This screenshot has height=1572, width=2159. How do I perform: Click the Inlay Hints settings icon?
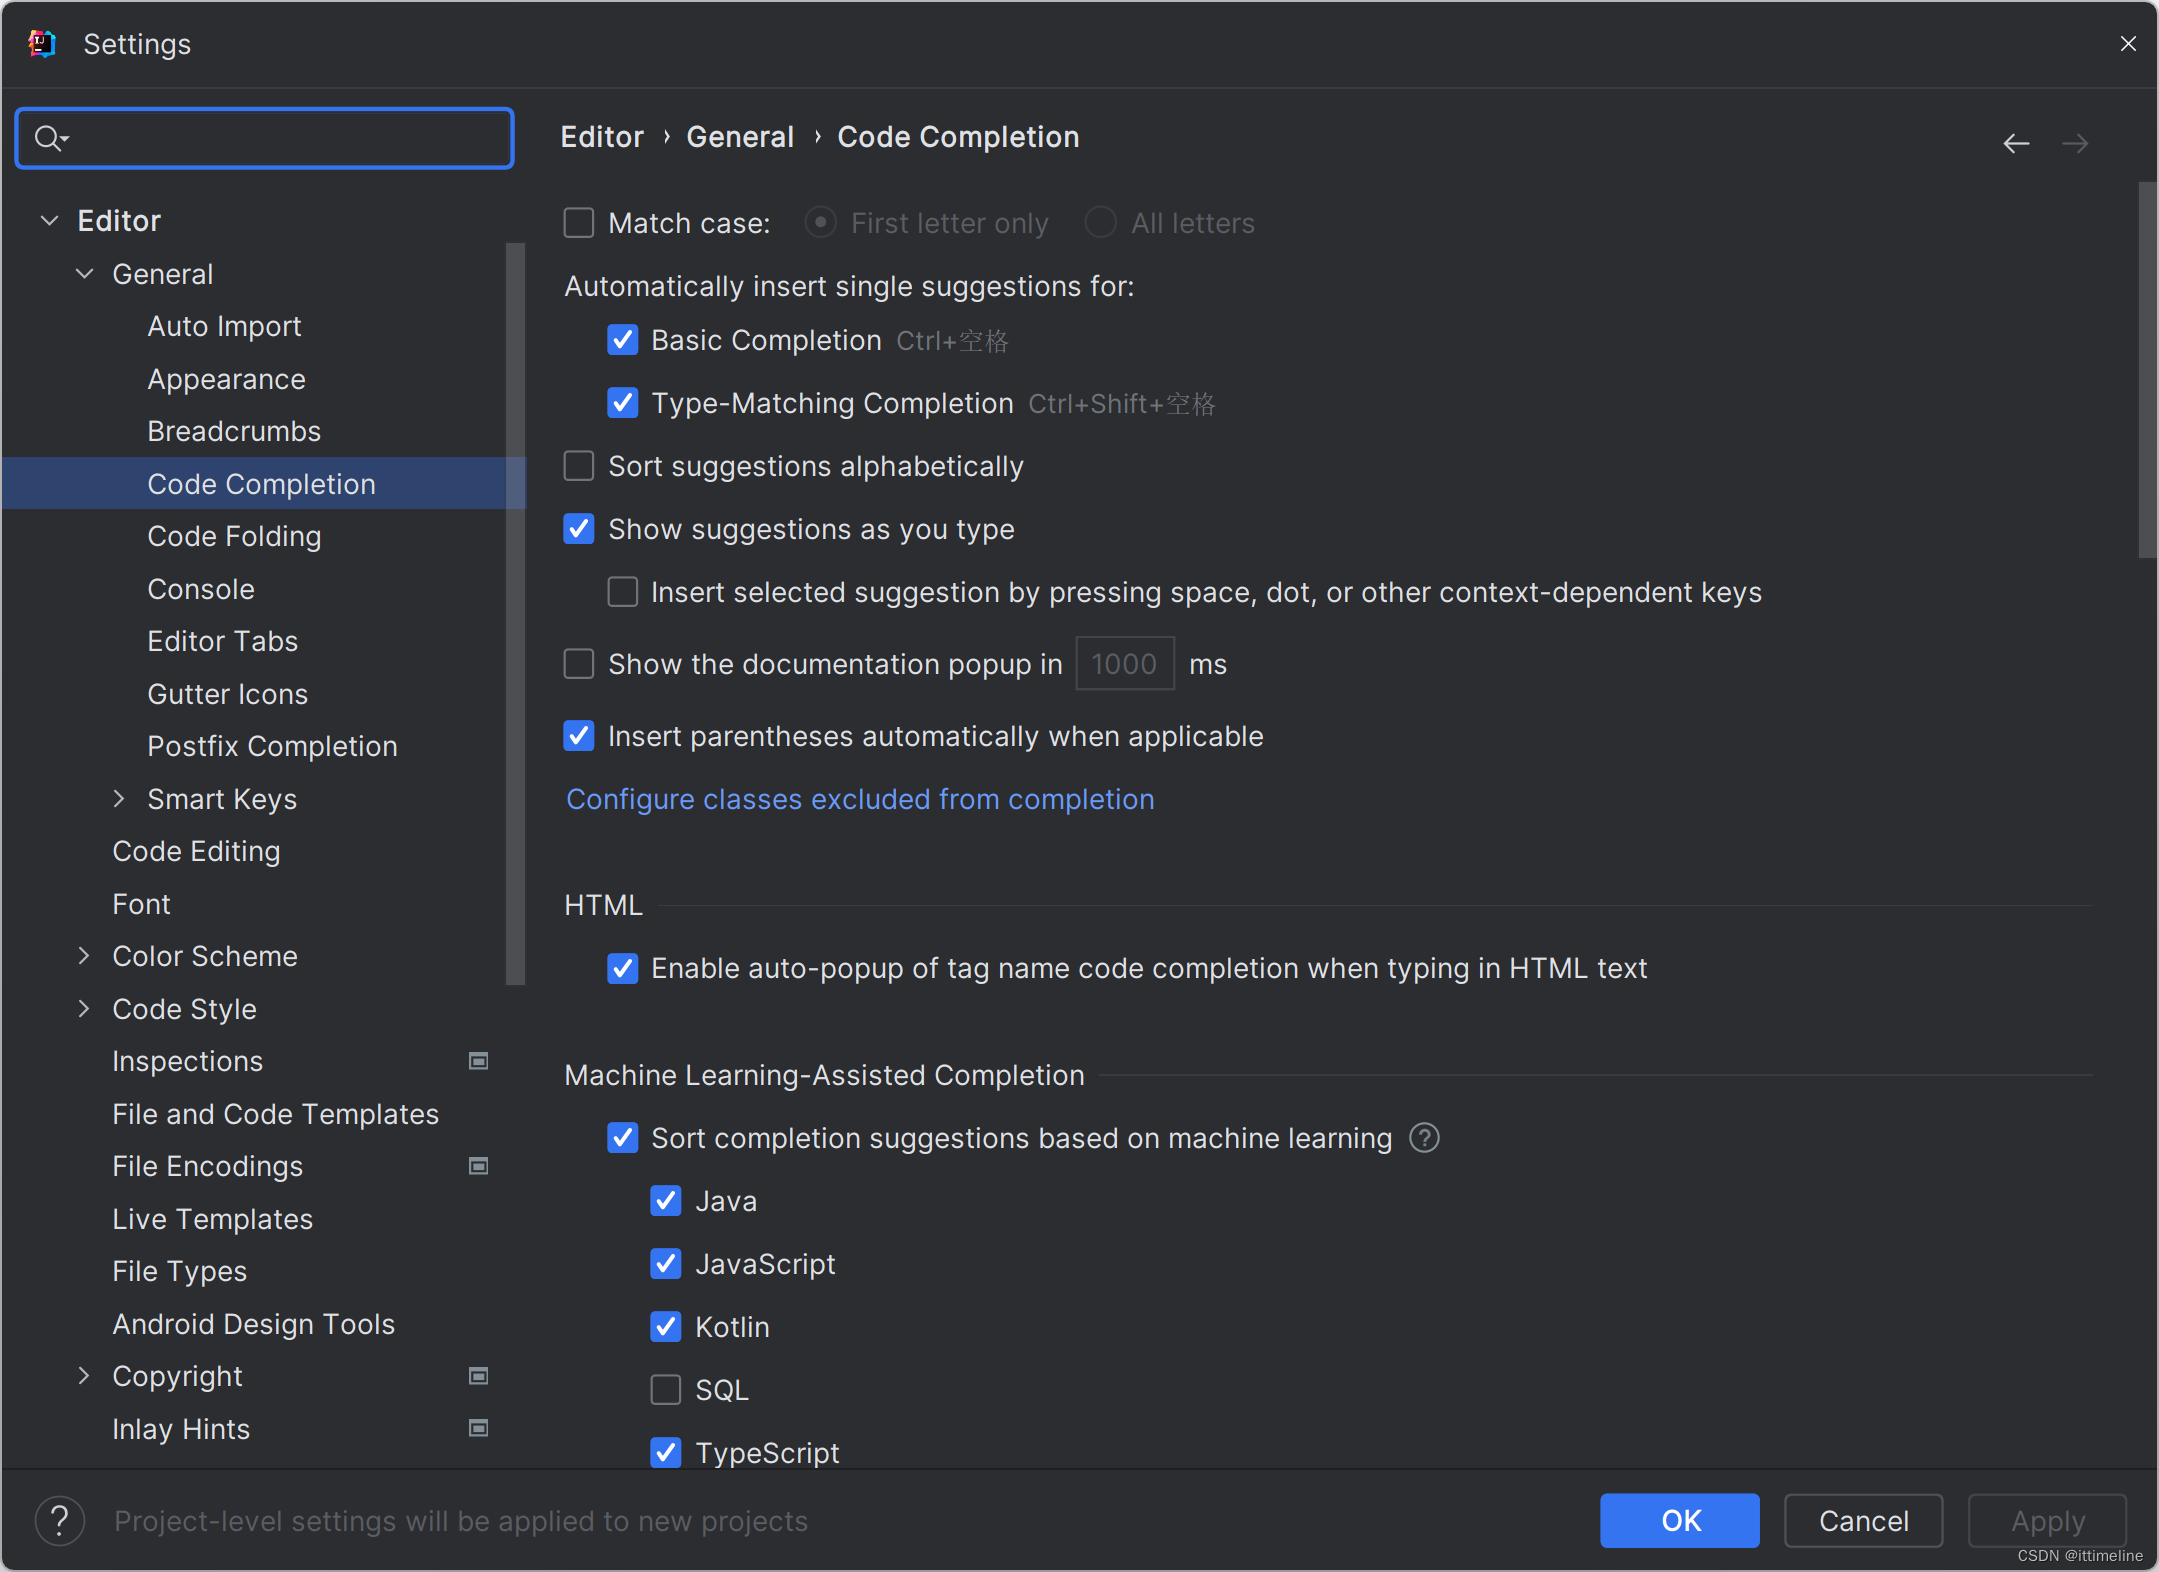pos(478,1428)
